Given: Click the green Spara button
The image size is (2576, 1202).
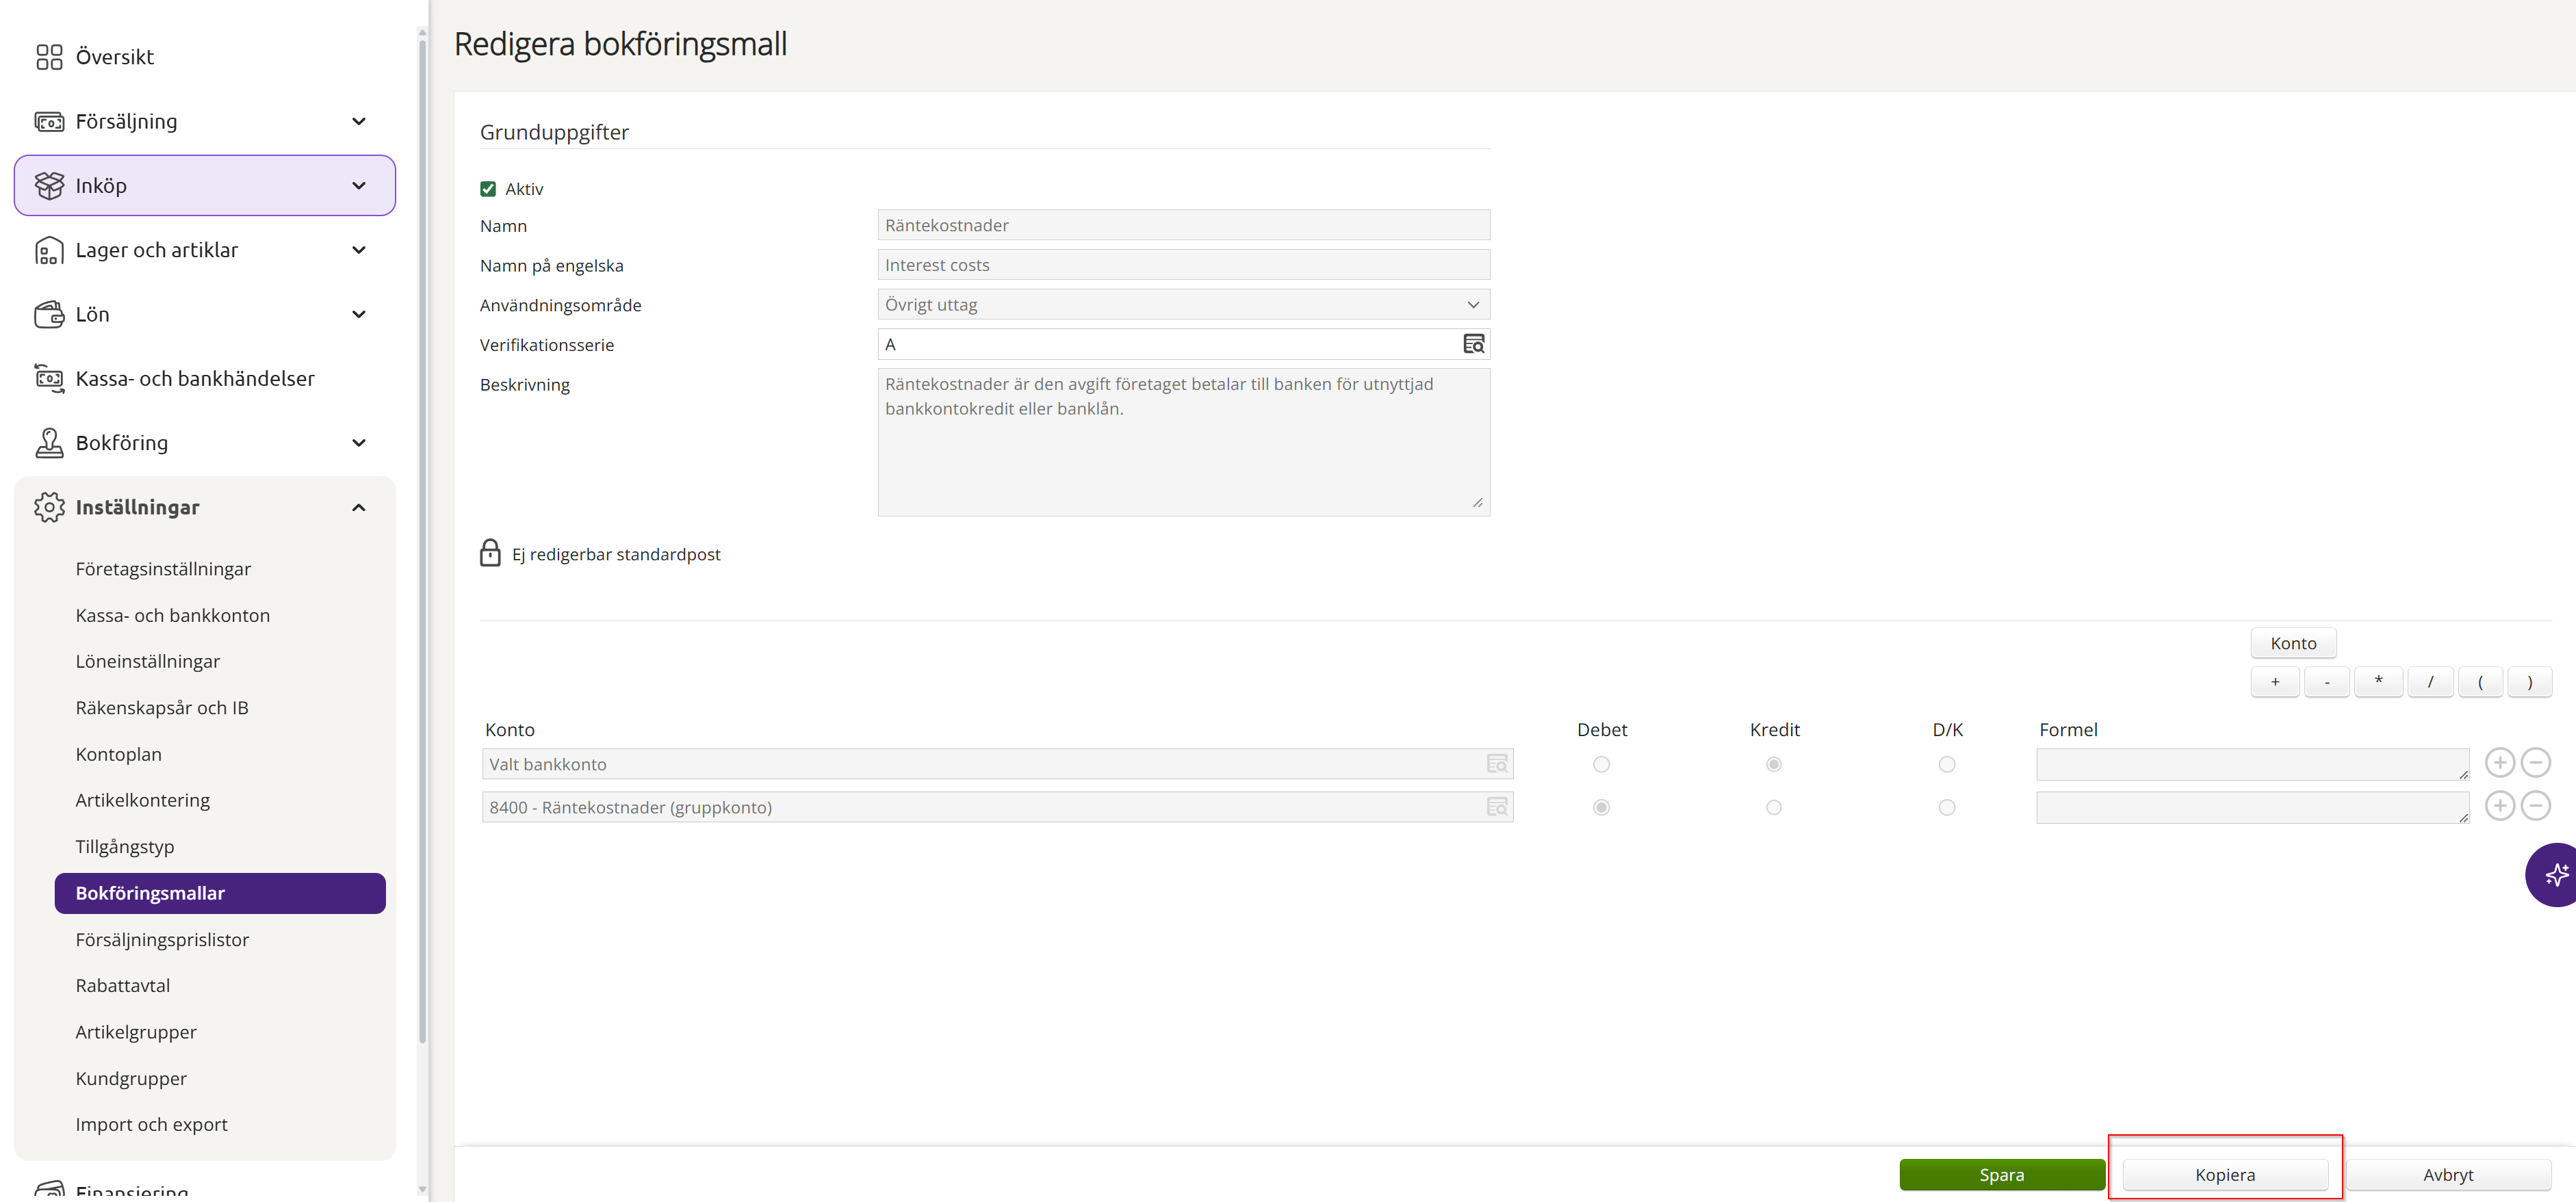Looking at the screenshot, I should (x=2001, y=1174).
